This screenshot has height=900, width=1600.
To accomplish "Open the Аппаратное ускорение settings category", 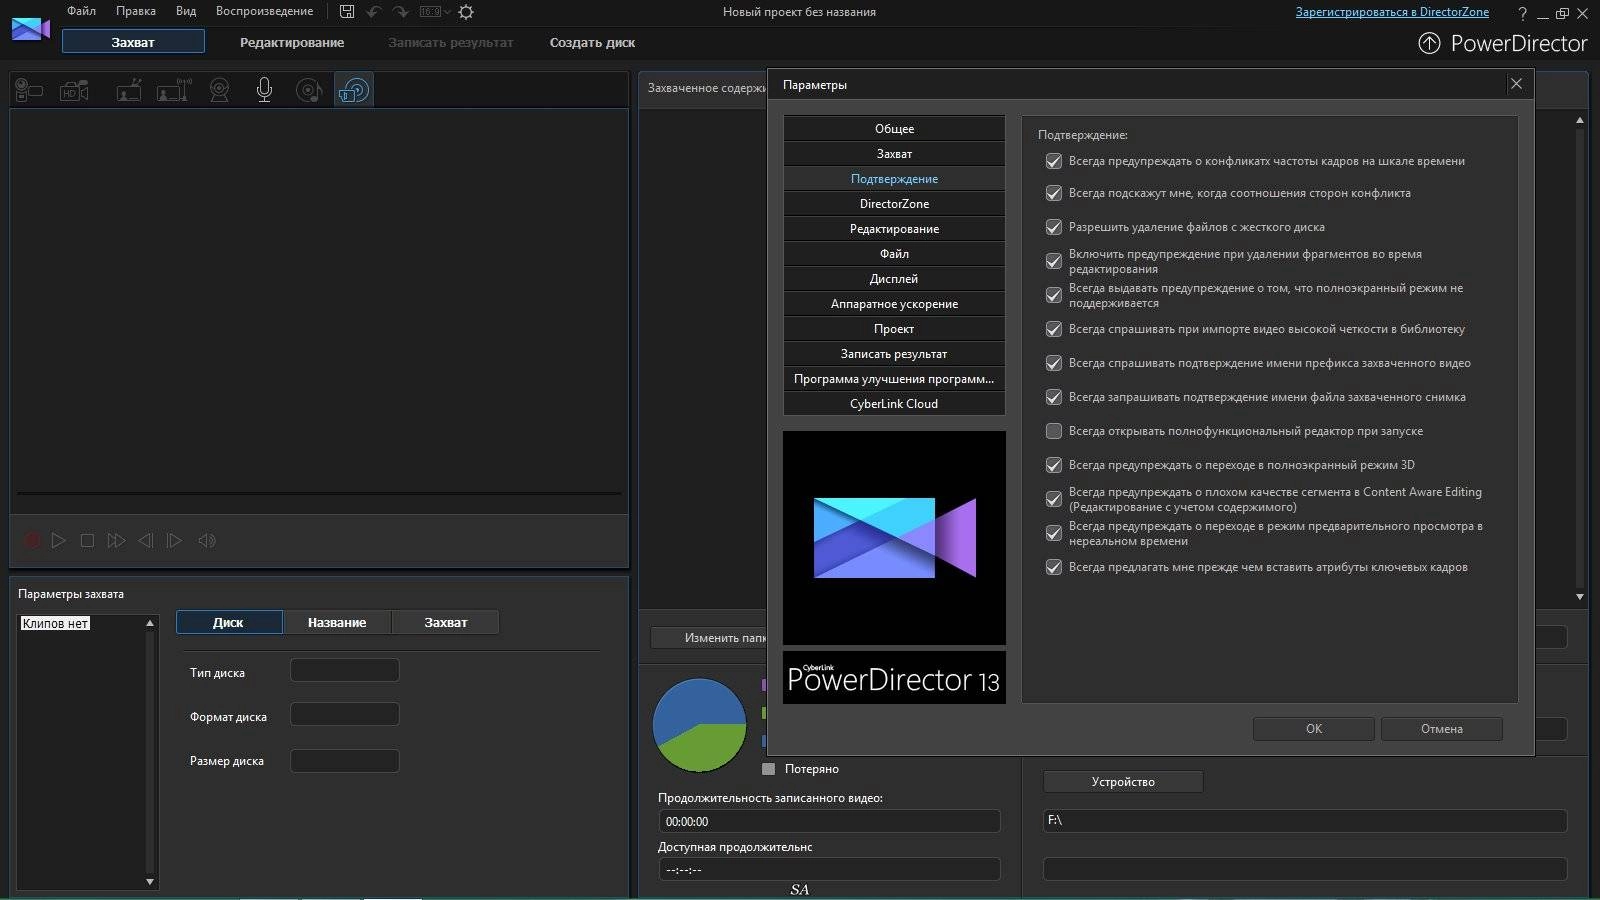I will point(894,304).
